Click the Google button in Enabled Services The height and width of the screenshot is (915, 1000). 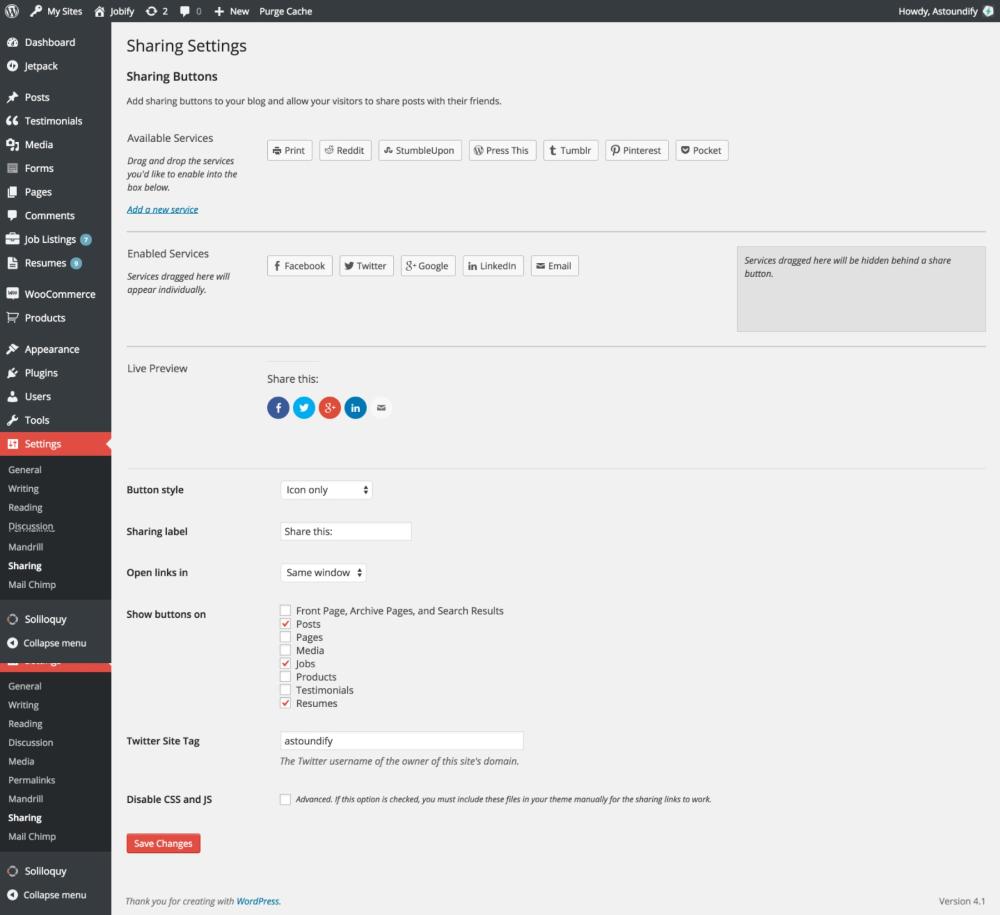428,266
